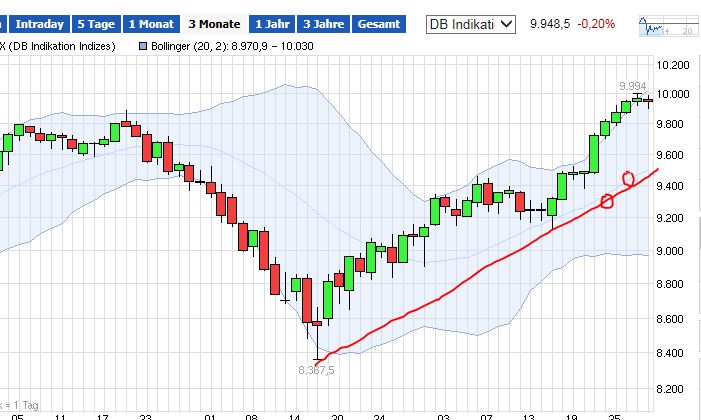Select the 3 Monate tab
The image size is (701, 420).
(214, 24)
